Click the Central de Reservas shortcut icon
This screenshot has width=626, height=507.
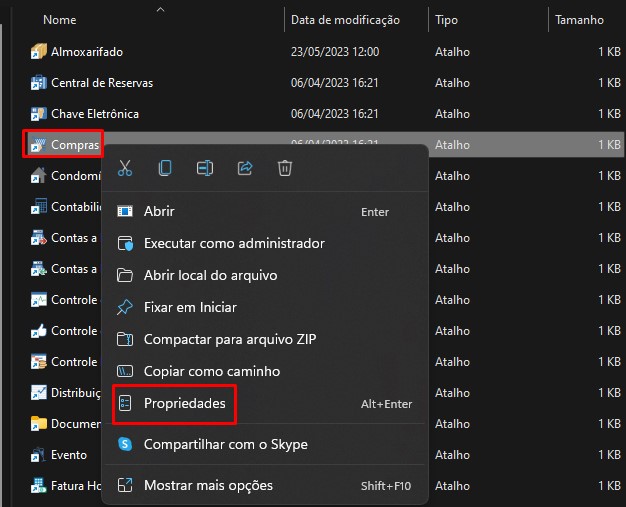click(39, 83)
